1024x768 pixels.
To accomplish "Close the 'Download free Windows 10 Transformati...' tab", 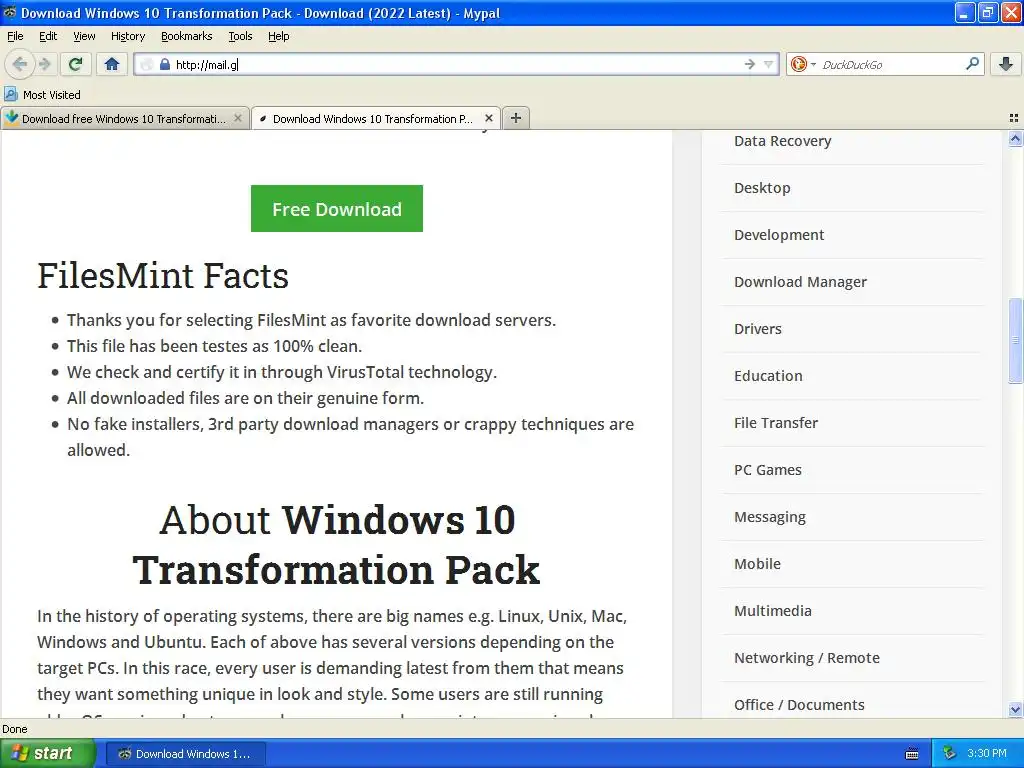I will click(238, 118).
